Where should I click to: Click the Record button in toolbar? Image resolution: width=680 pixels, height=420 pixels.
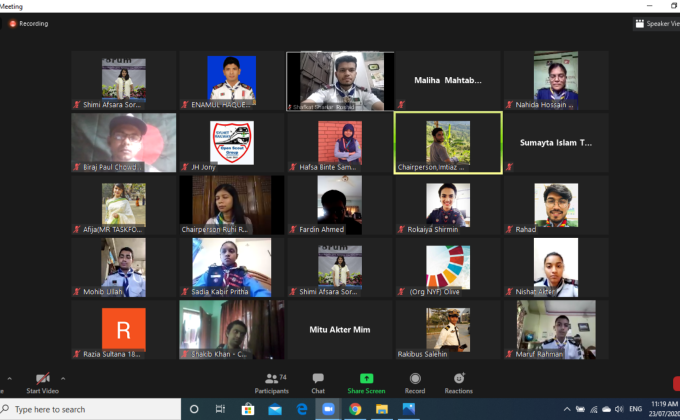click(415, 384)
